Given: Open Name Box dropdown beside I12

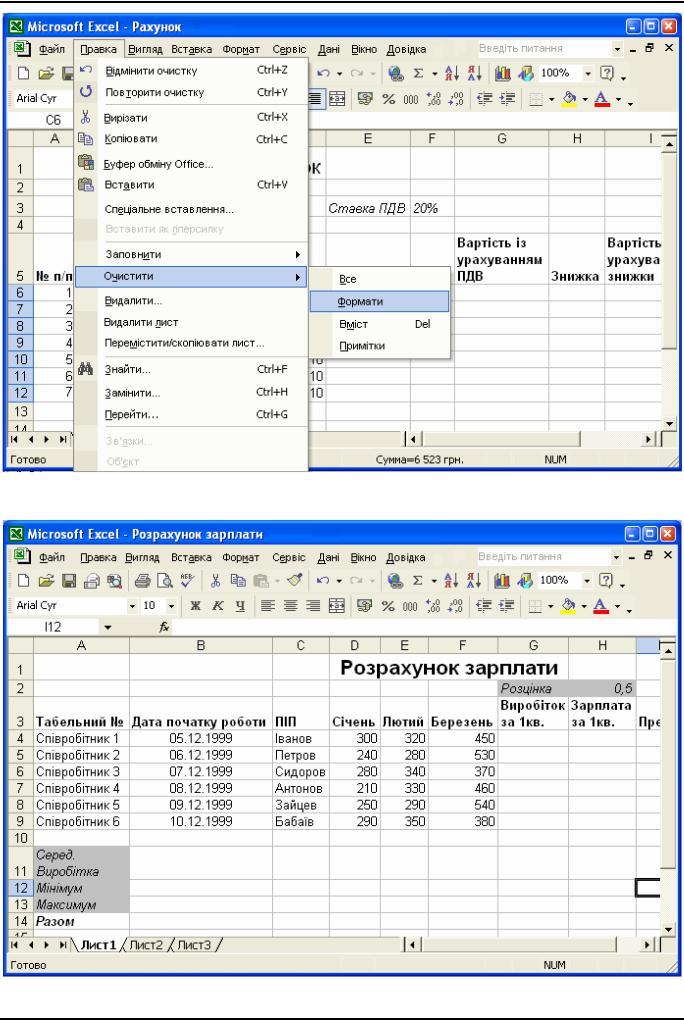Looking at the screenshot, I should pos(108,627).
